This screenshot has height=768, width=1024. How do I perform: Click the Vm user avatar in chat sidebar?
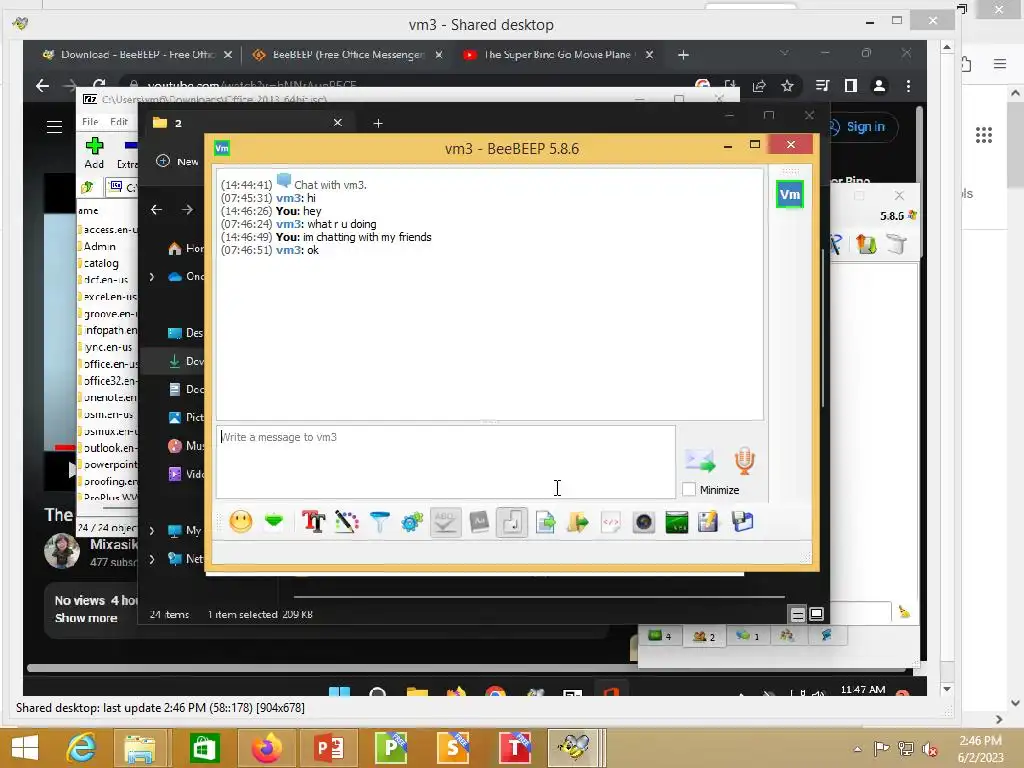pos(790,194)
